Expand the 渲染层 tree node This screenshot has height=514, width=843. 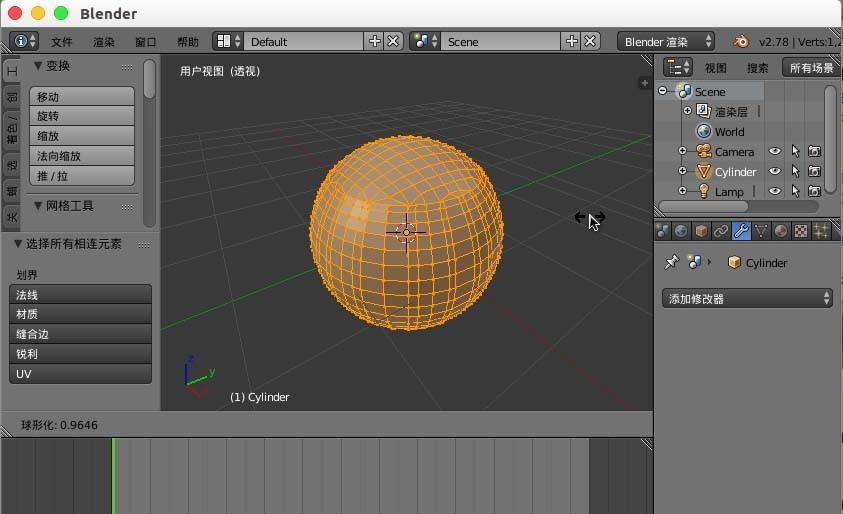pyautogui.click(x=687, y=111)
